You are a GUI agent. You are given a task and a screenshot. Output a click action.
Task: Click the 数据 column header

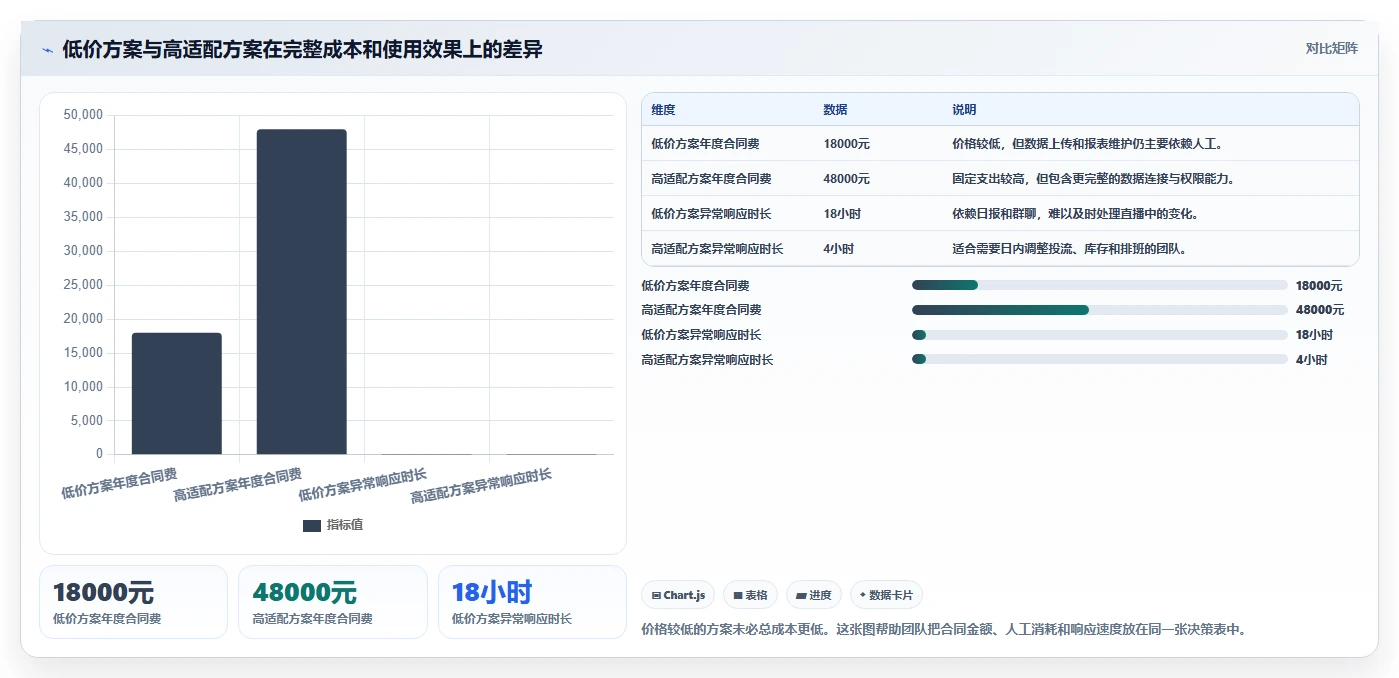[x=835, y=110]
